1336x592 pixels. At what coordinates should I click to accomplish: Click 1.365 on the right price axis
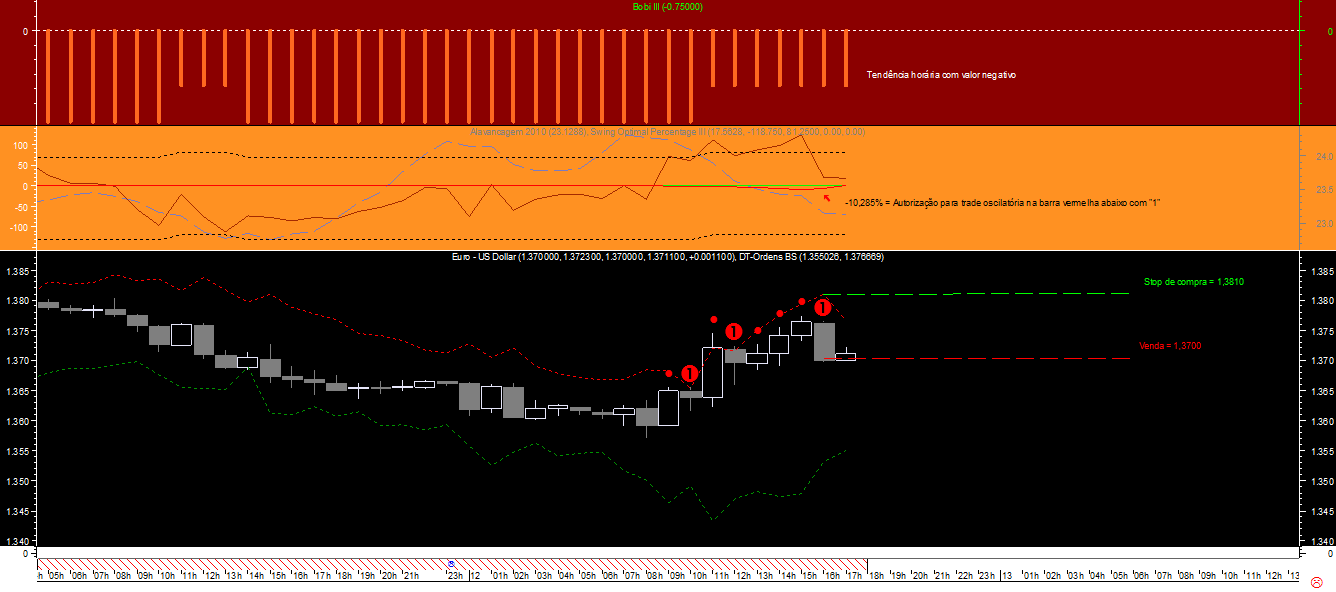tap(1322, 391)
